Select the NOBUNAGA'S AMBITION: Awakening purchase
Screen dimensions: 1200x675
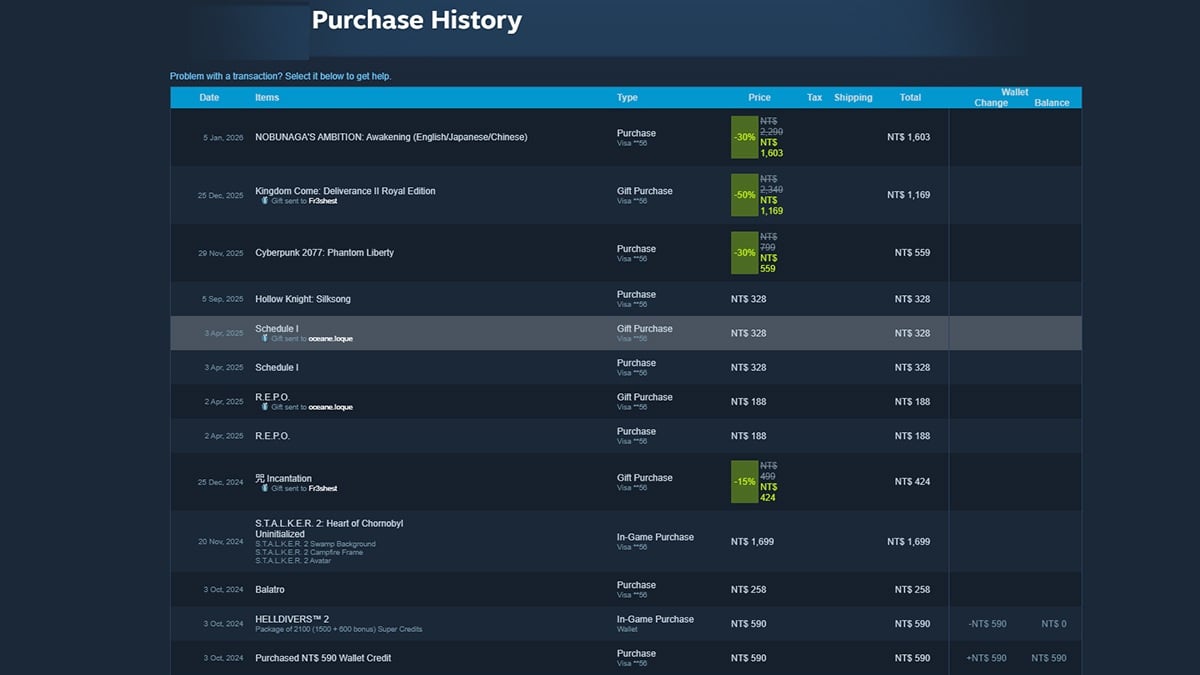pyautogui.click(x=391, y=137)
